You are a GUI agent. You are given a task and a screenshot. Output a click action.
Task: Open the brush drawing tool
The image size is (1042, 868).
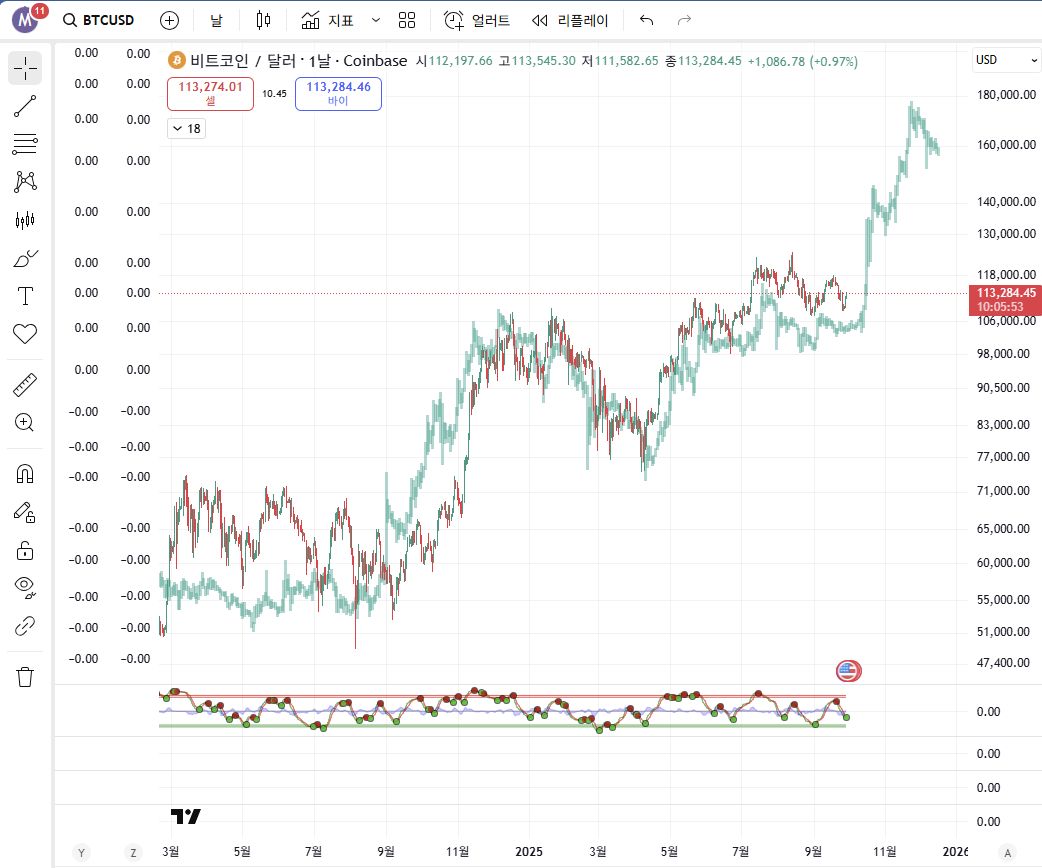click(x=25, y=258)
